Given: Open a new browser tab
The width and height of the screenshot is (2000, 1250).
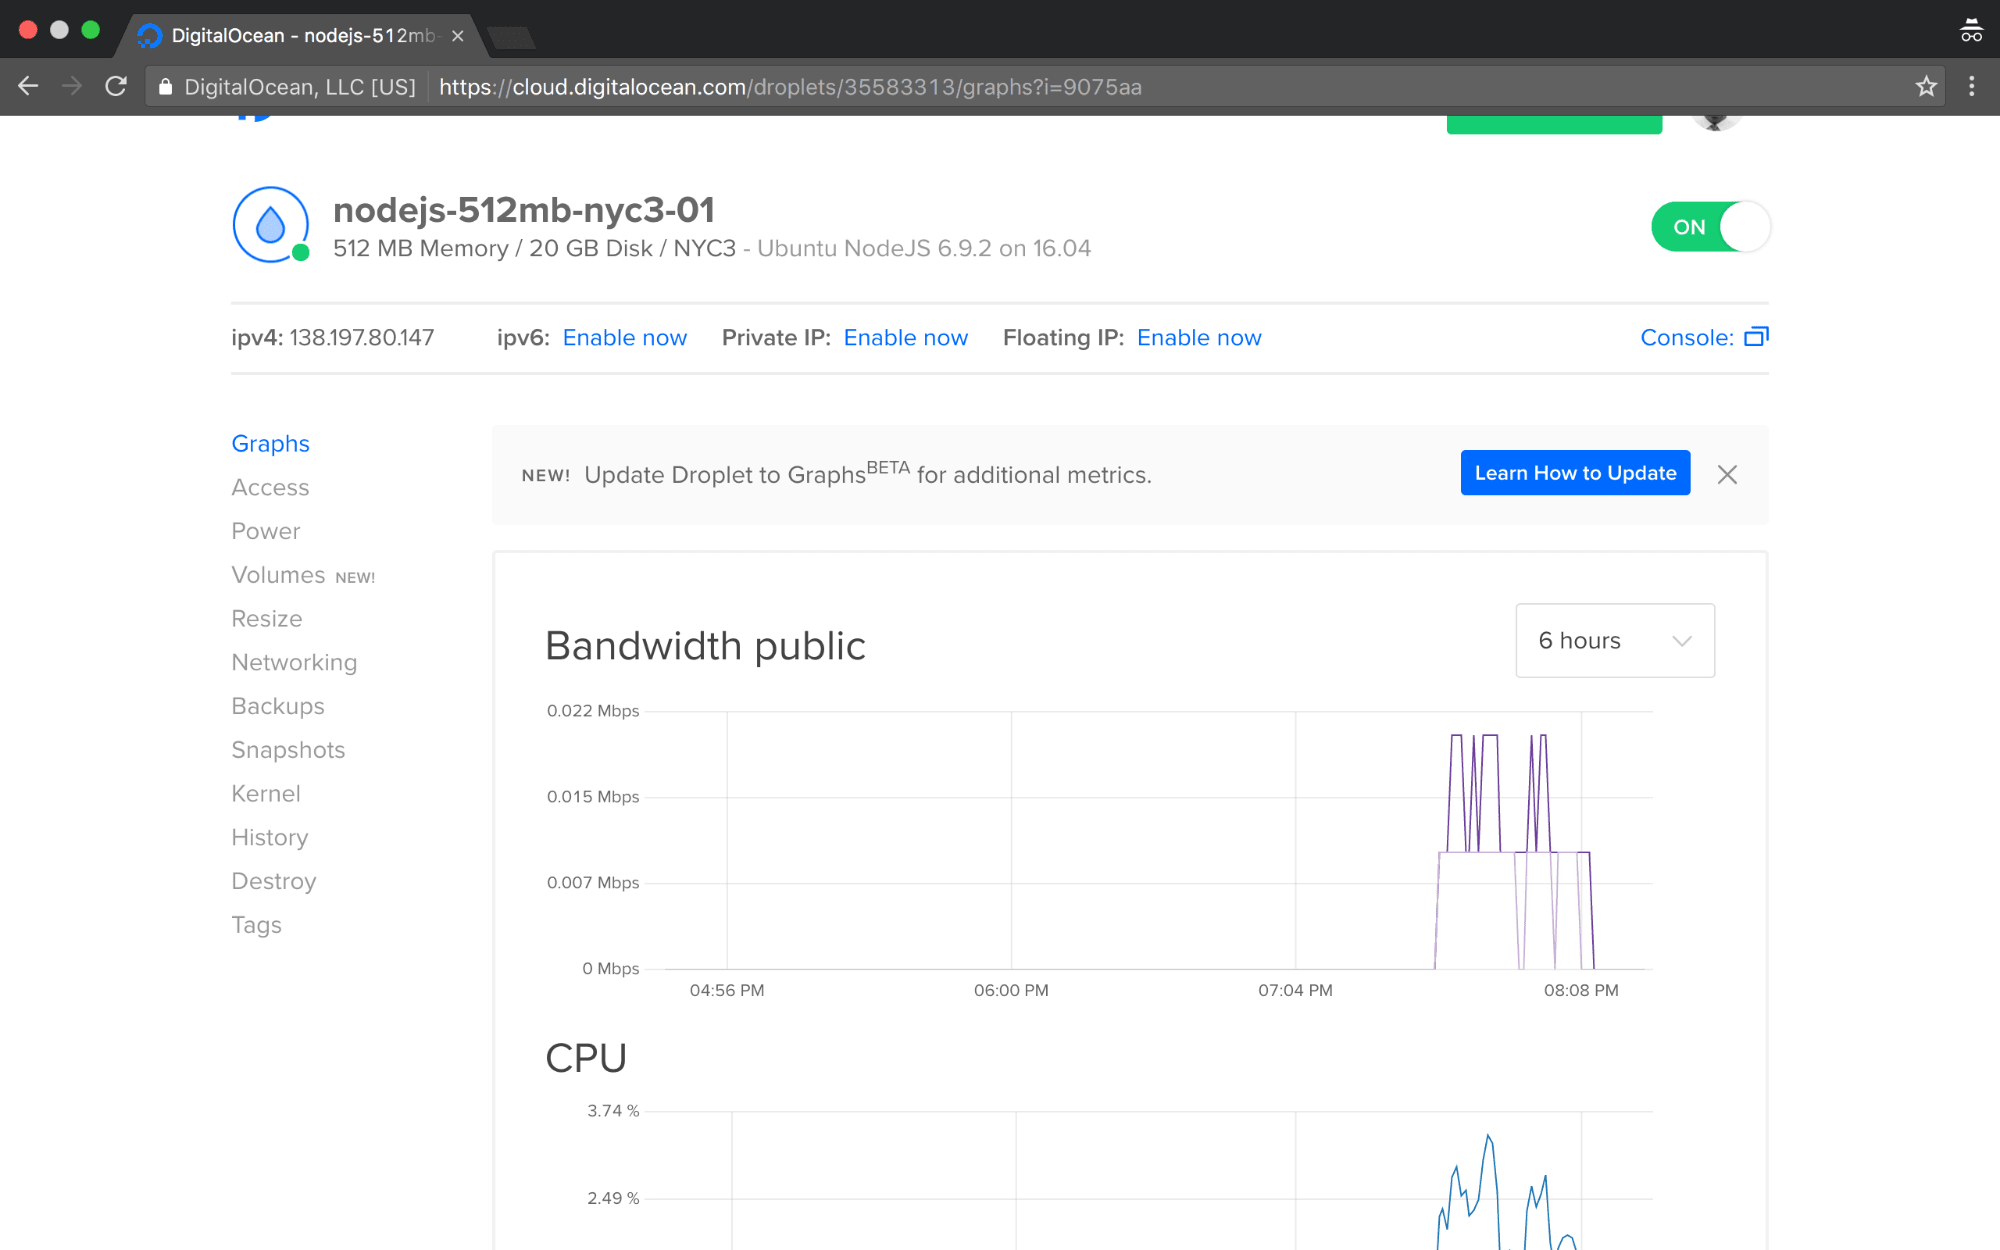Looking at the screenshot, I should pos(512,38).
